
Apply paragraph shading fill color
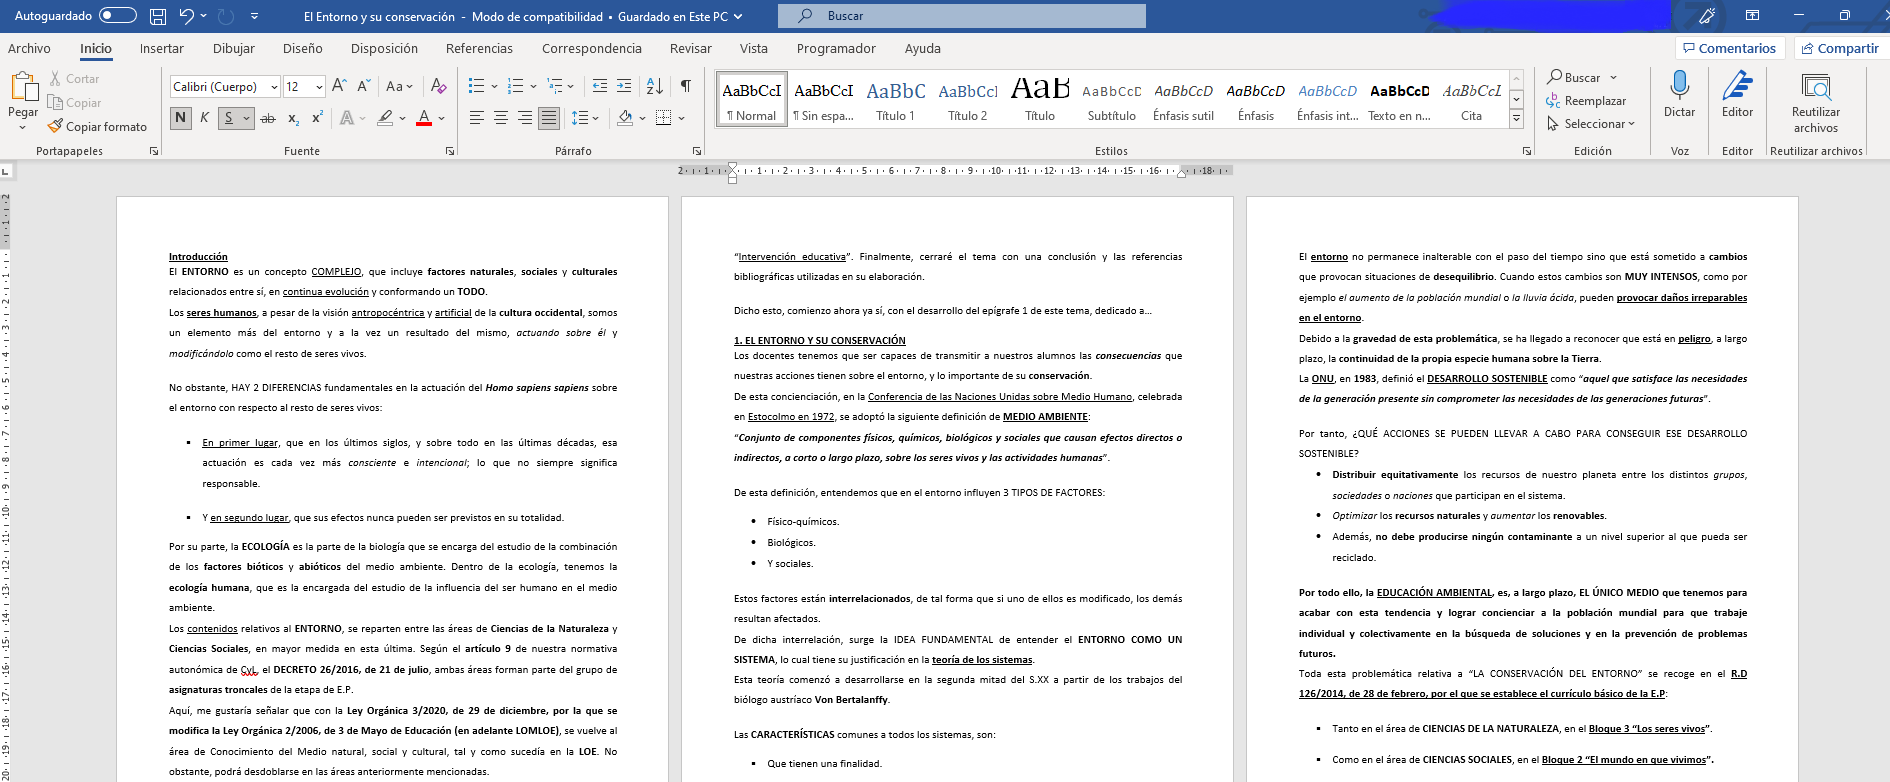625,118
